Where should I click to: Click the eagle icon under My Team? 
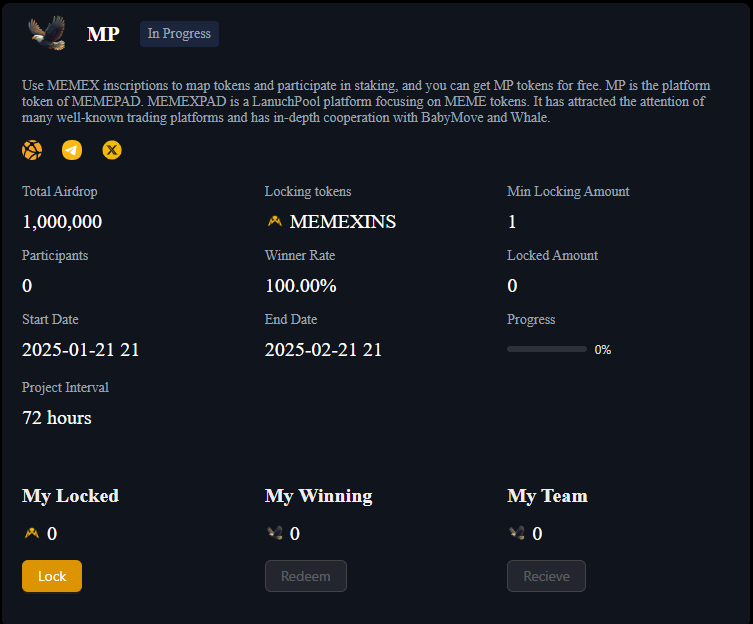pos(517,533)
